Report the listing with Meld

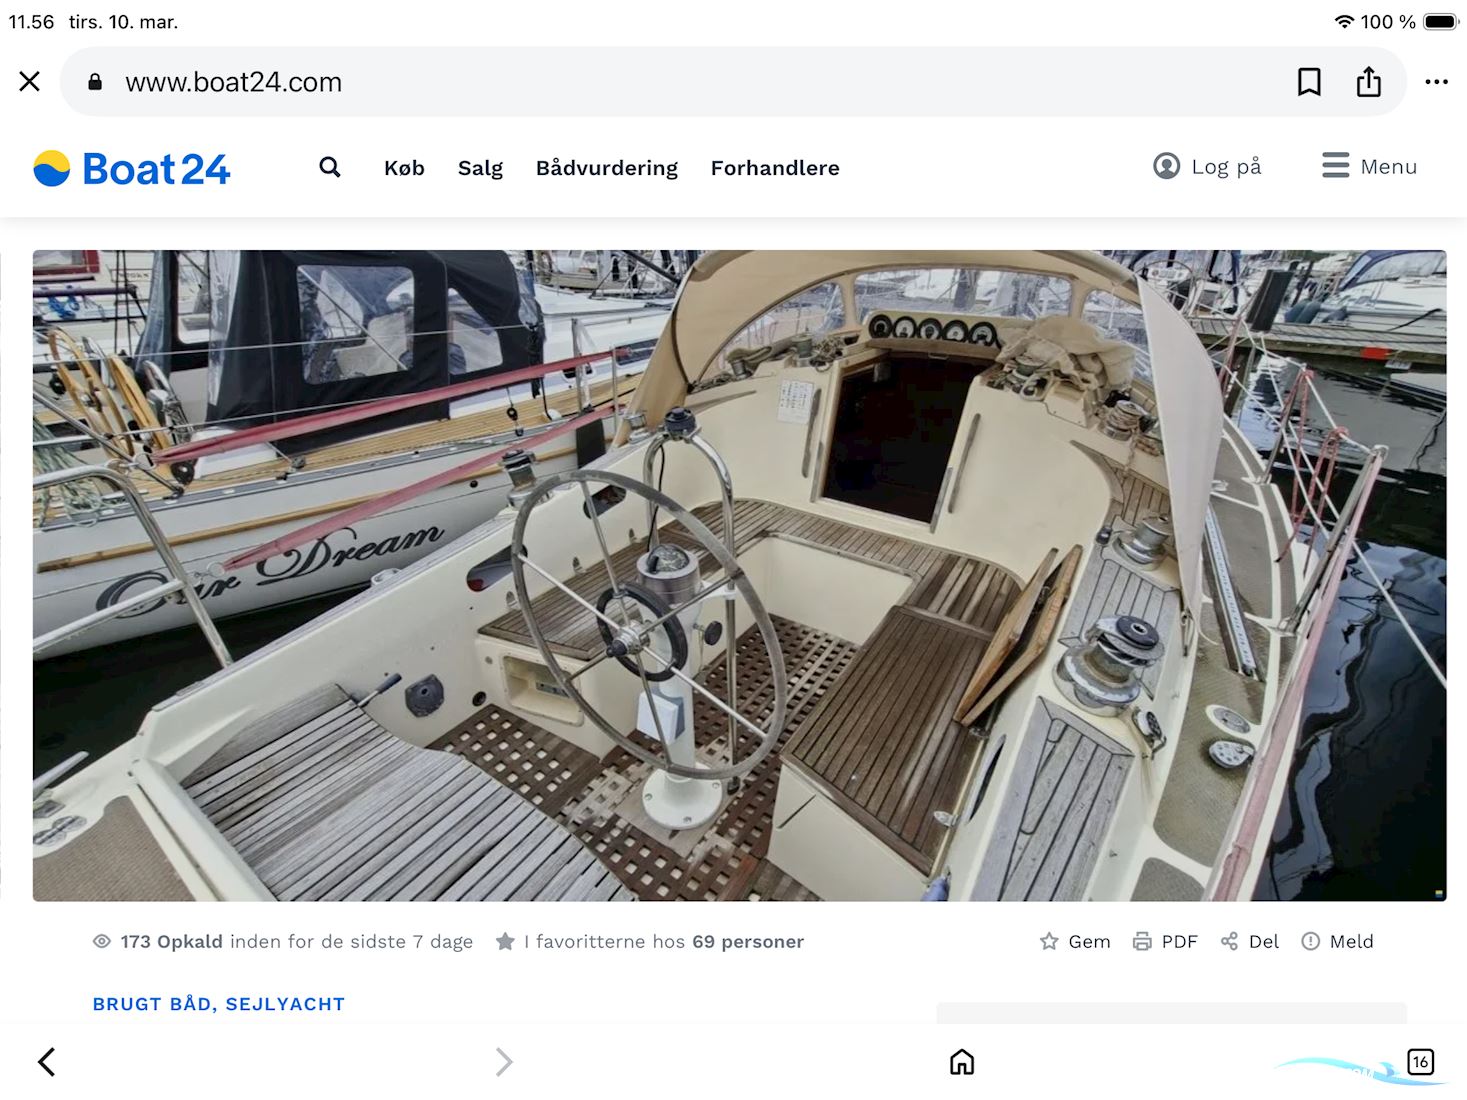1338,941
